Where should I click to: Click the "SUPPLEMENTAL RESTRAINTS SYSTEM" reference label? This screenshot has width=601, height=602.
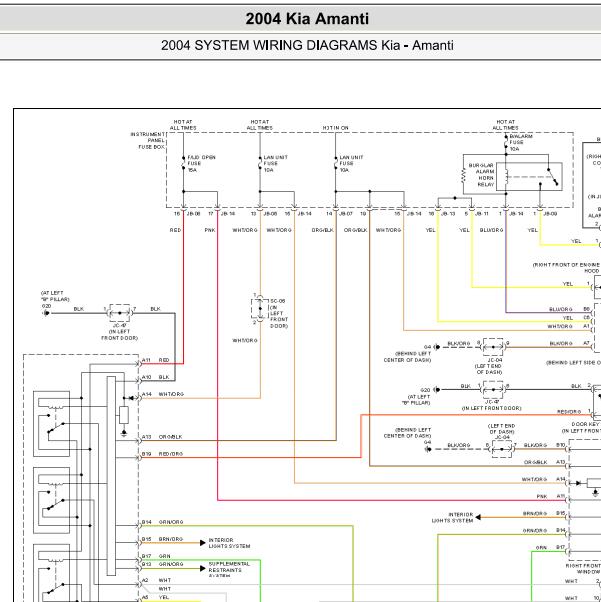click(x=229, y=570)
